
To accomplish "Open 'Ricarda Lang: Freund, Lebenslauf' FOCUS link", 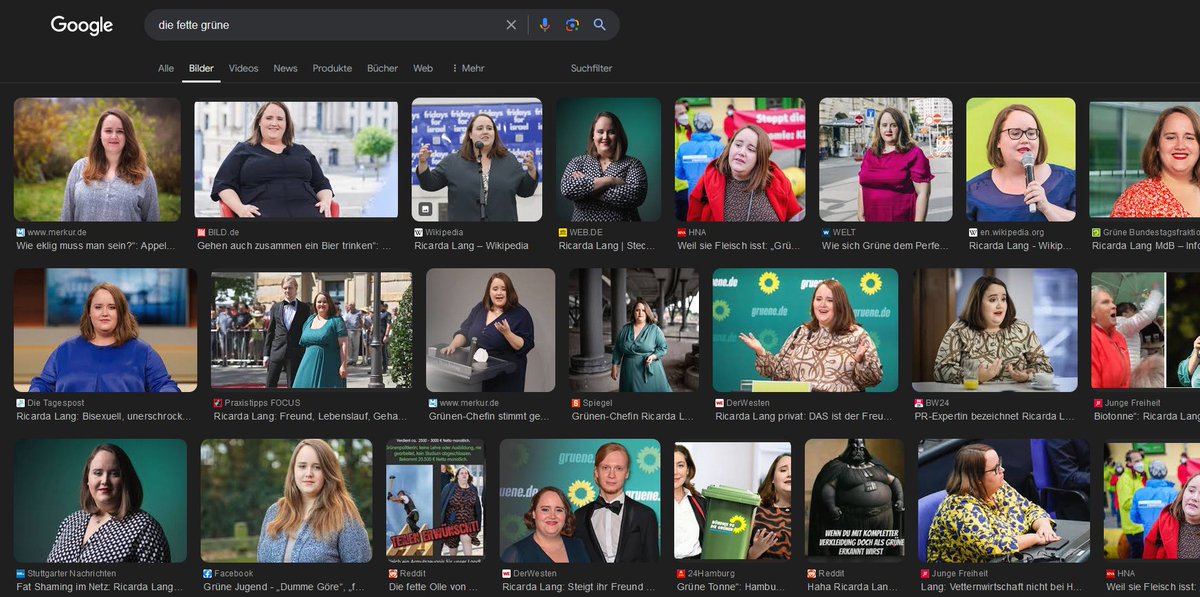I will pyautogui.click(x=310, y=416).
